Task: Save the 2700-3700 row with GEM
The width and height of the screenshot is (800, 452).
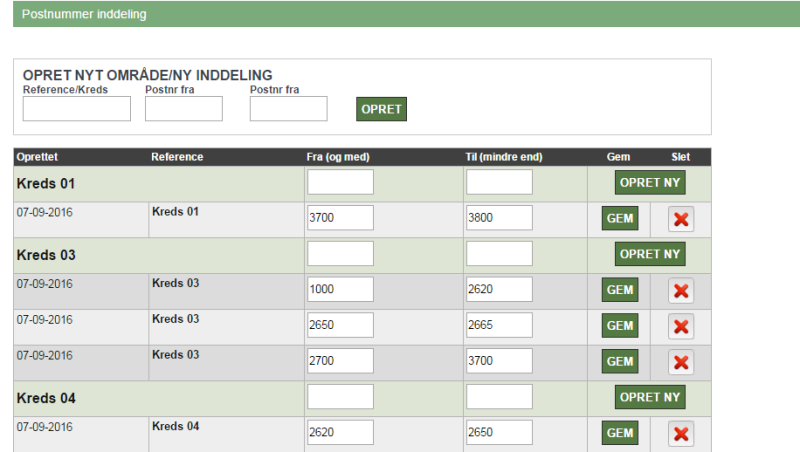Action: pyautogui.click(x=620, y=361)
